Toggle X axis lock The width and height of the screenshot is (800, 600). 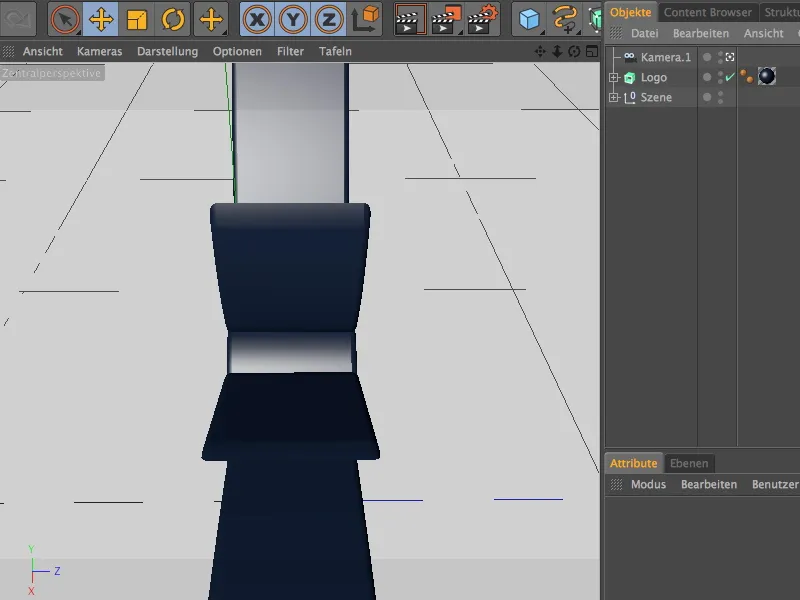point(257,19)
